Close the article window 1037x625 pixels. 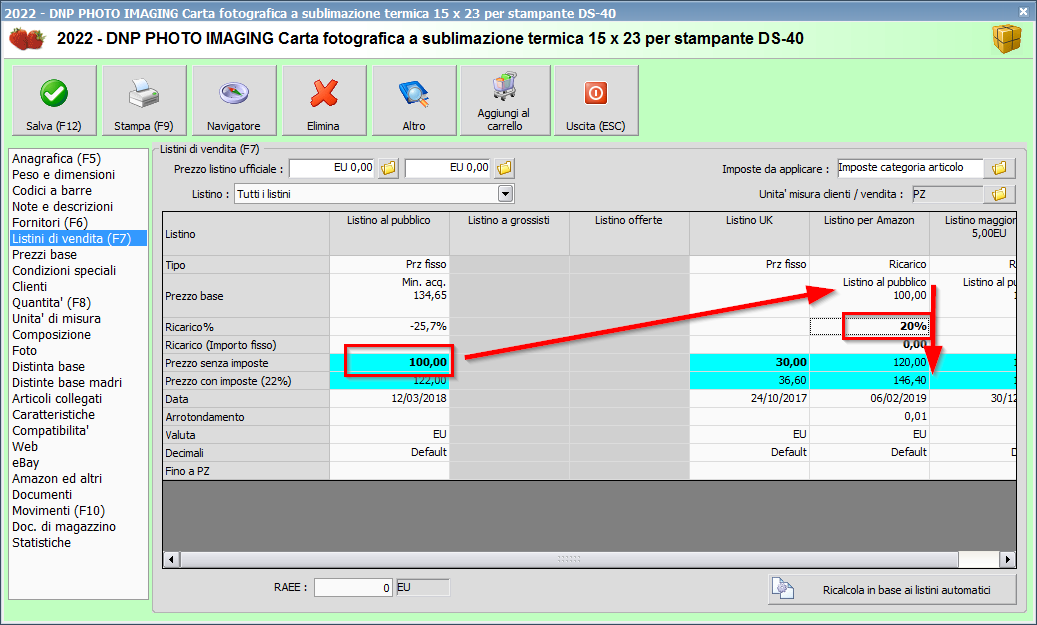(1024, 11)
